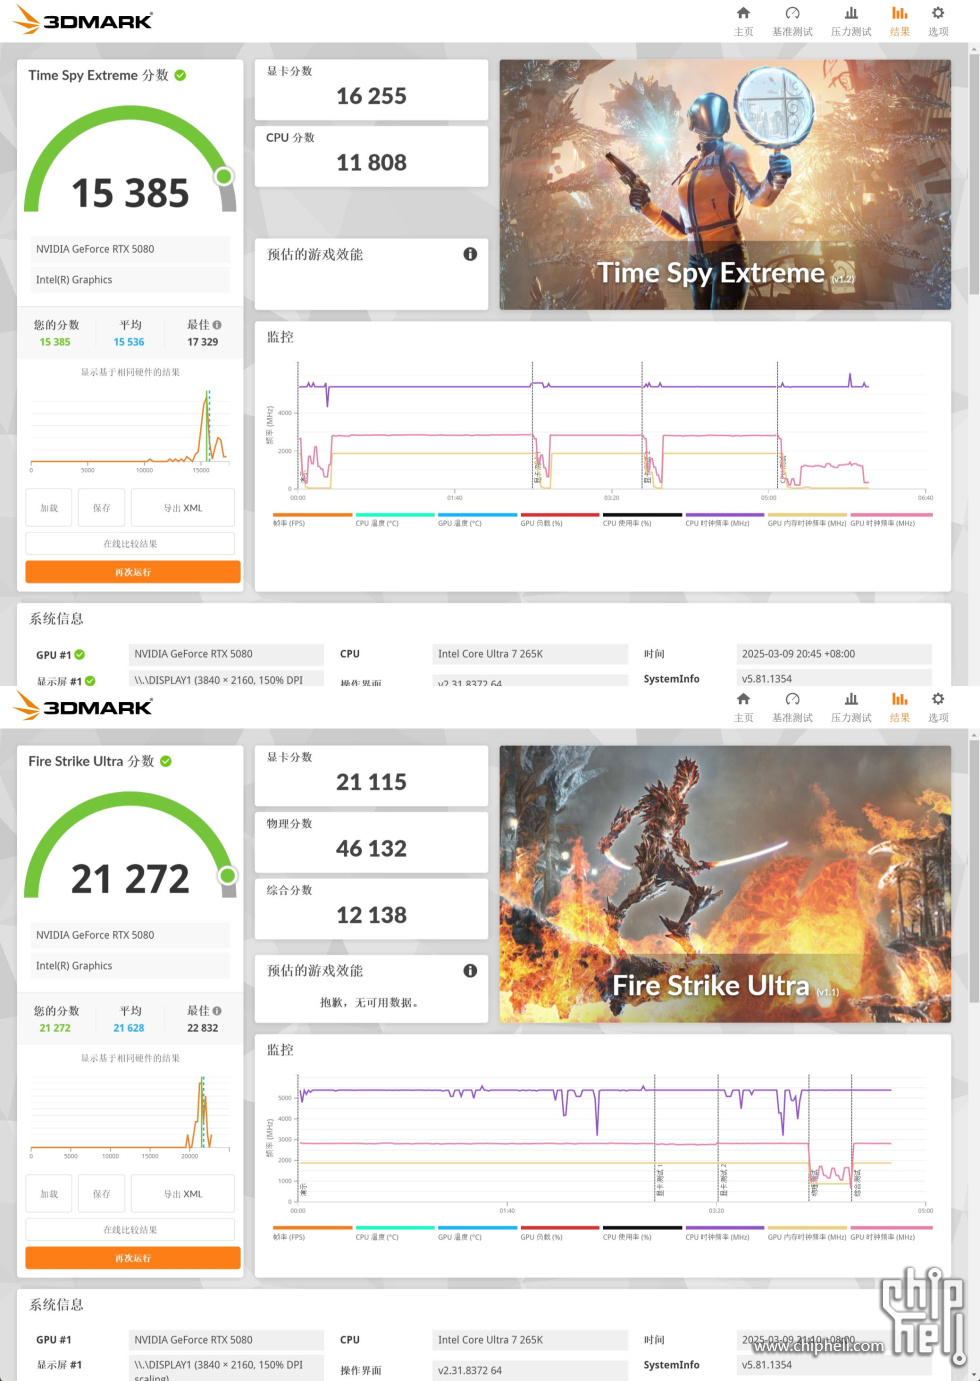Click 导出 XML button in Time Spy Extreme window
This screenshot has height=1381, width=980.
[183, 508]
